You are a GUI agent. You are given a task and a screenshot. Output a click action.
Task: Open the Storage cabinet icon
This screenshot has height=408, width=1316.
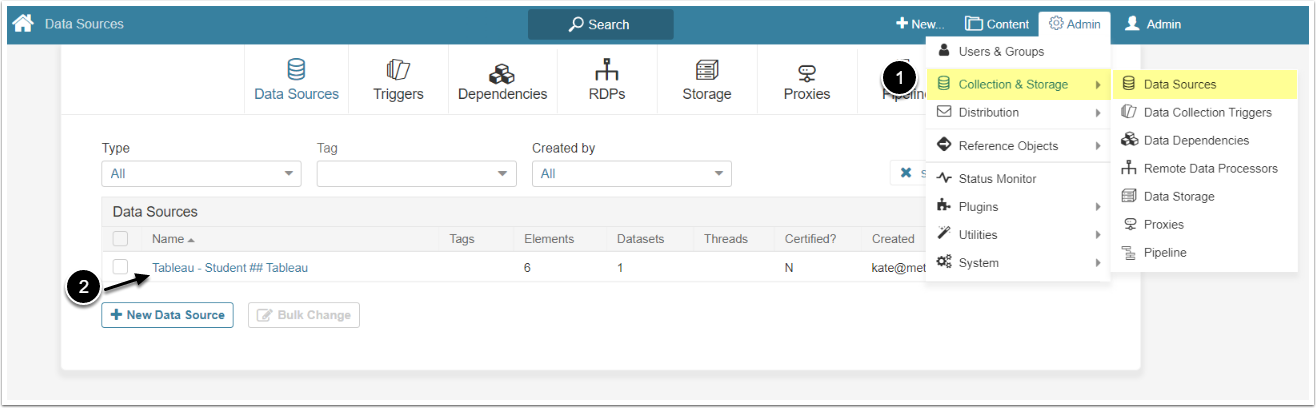pyautogui.click(x=707, y=71)
